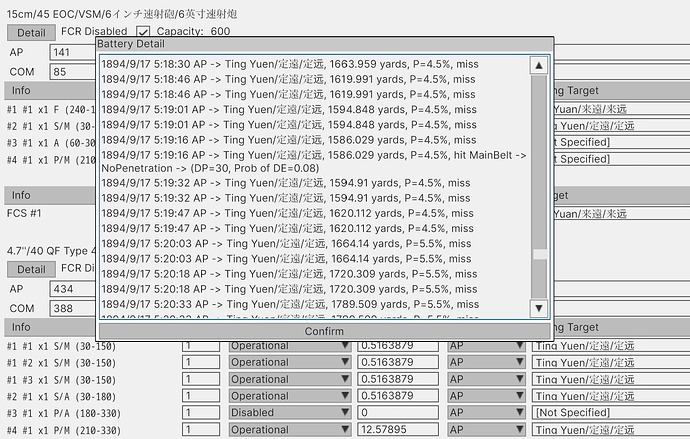Expand AP shell type dropdown for S/A (30-180) gun
690x439 pixels.
click(487, 396)
